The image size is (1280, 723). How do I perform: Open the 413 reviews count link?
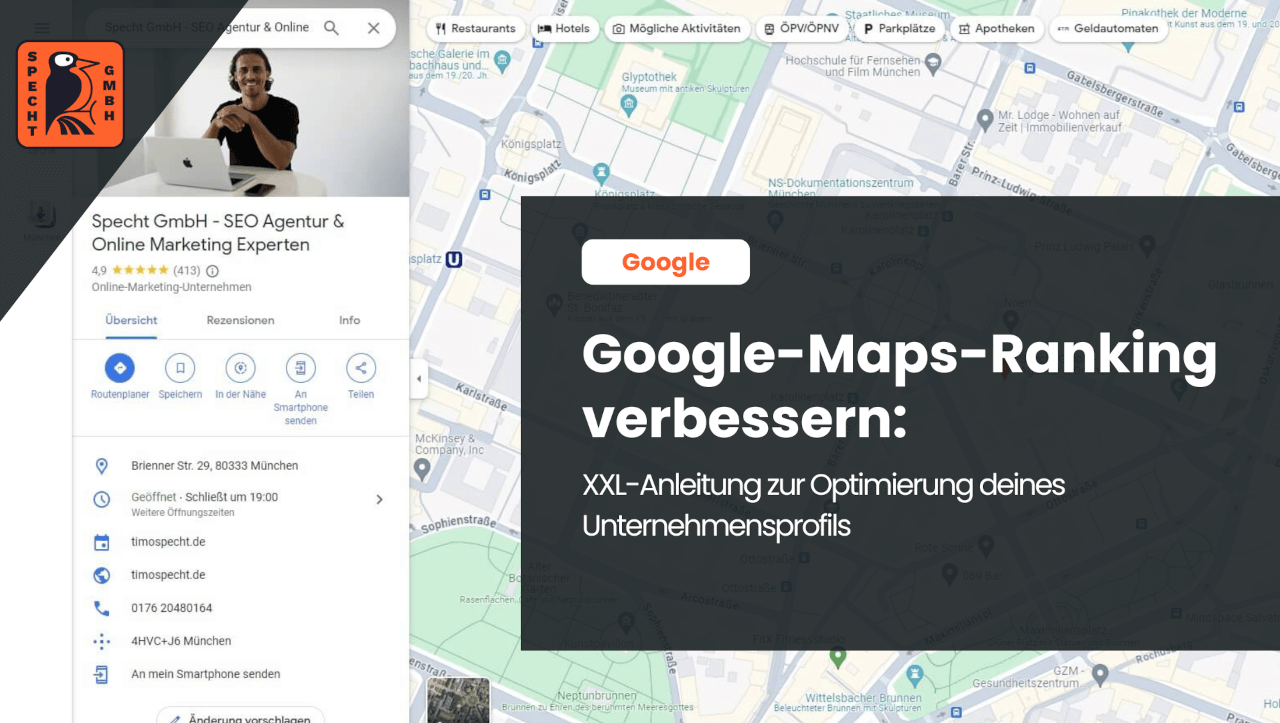[x=187, y=270]
